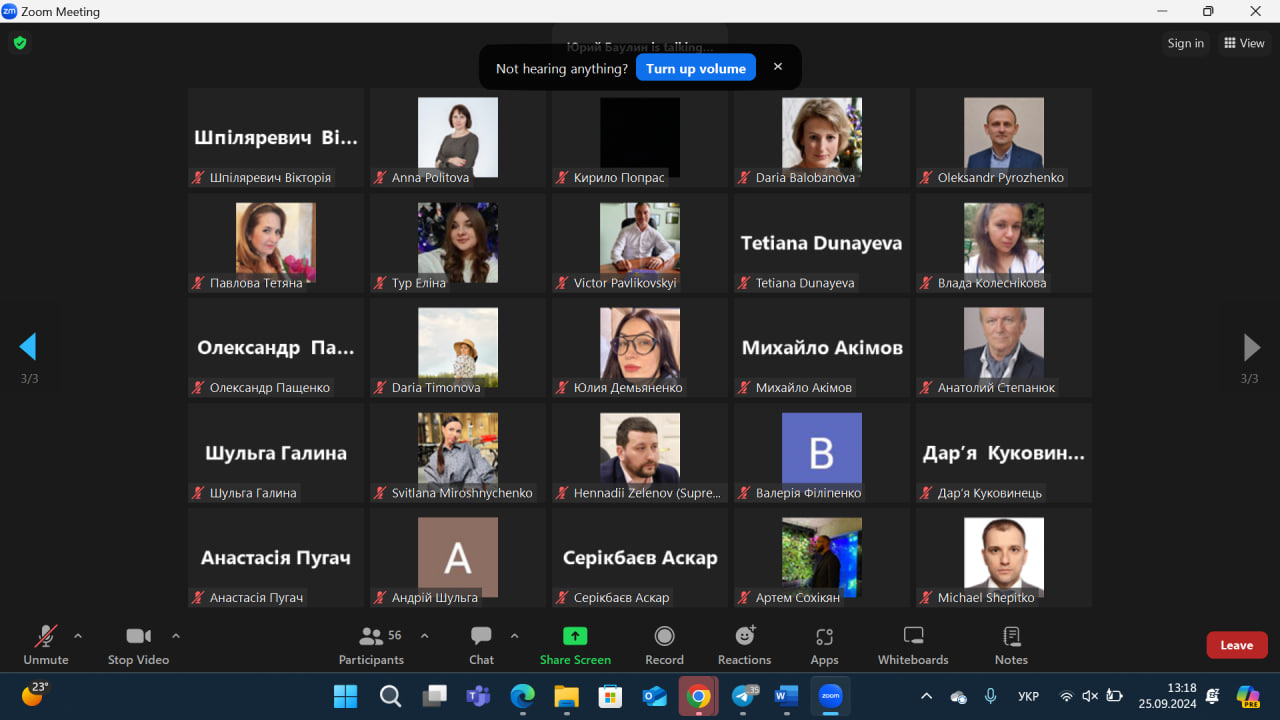This screenshot has width=1280, height=720.
Task: Open the View layout menu
Action: pyautogui.click(x=1244, y=43)
